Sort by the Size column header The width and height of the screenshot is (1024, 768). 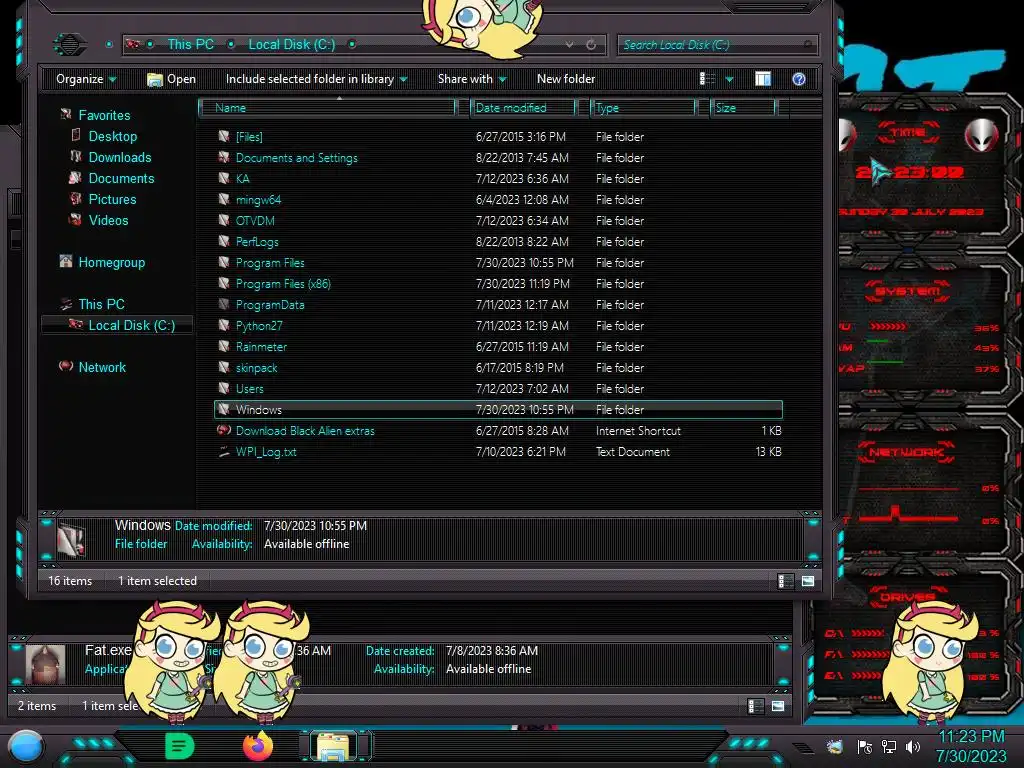(x=743, y=108)
